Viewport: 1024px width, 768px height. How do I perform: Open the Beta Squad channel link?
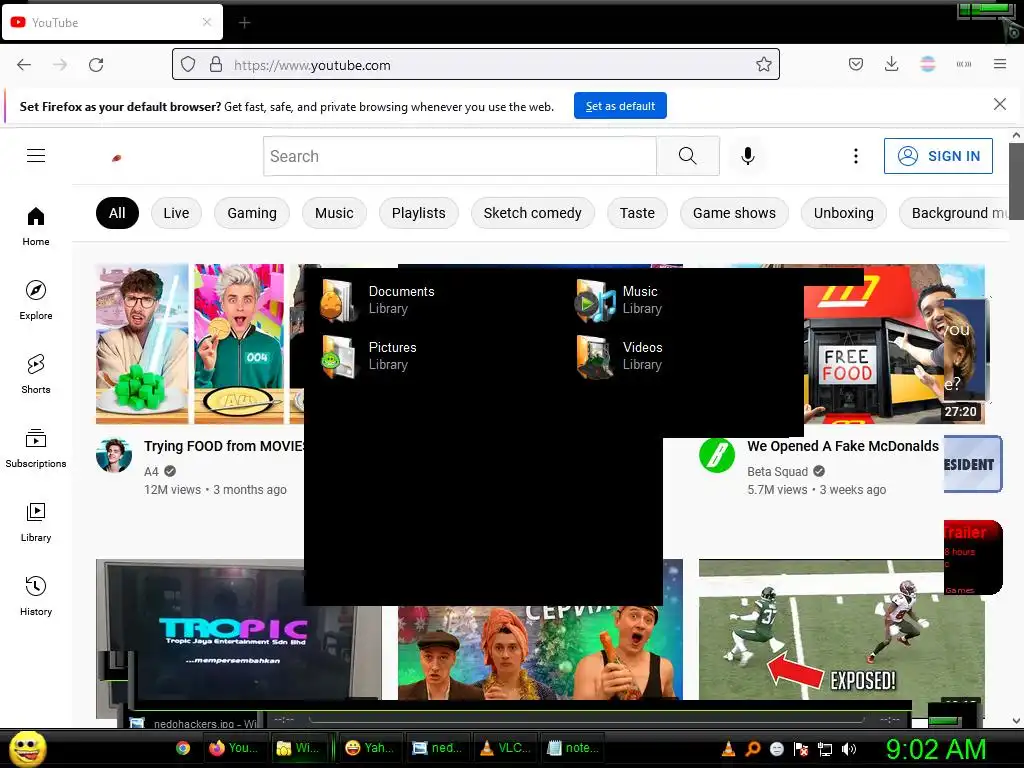(777, 472)
